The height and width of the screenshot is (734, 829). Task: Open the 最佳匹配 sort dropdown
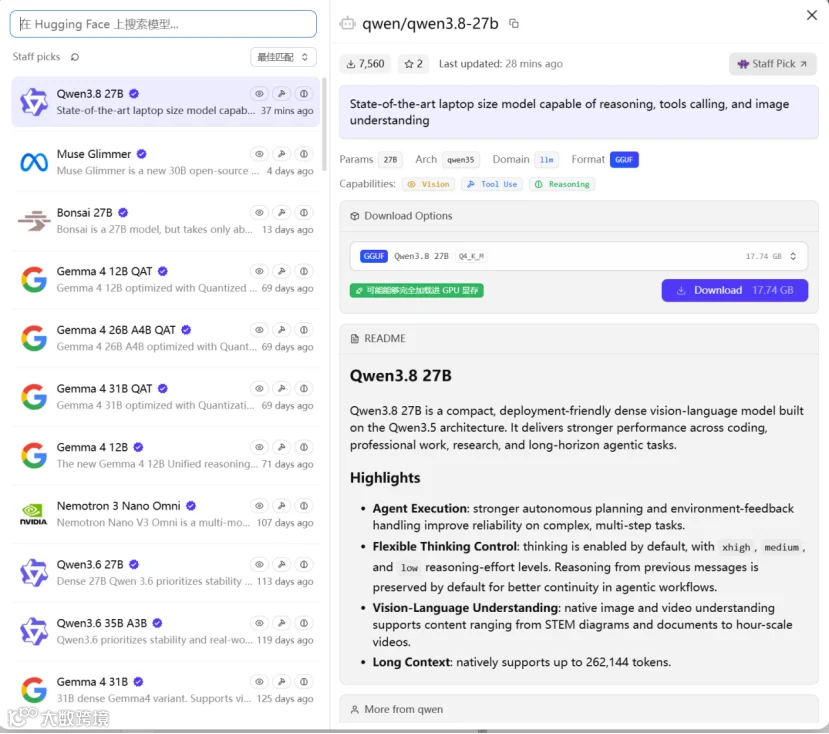[283, 57]
